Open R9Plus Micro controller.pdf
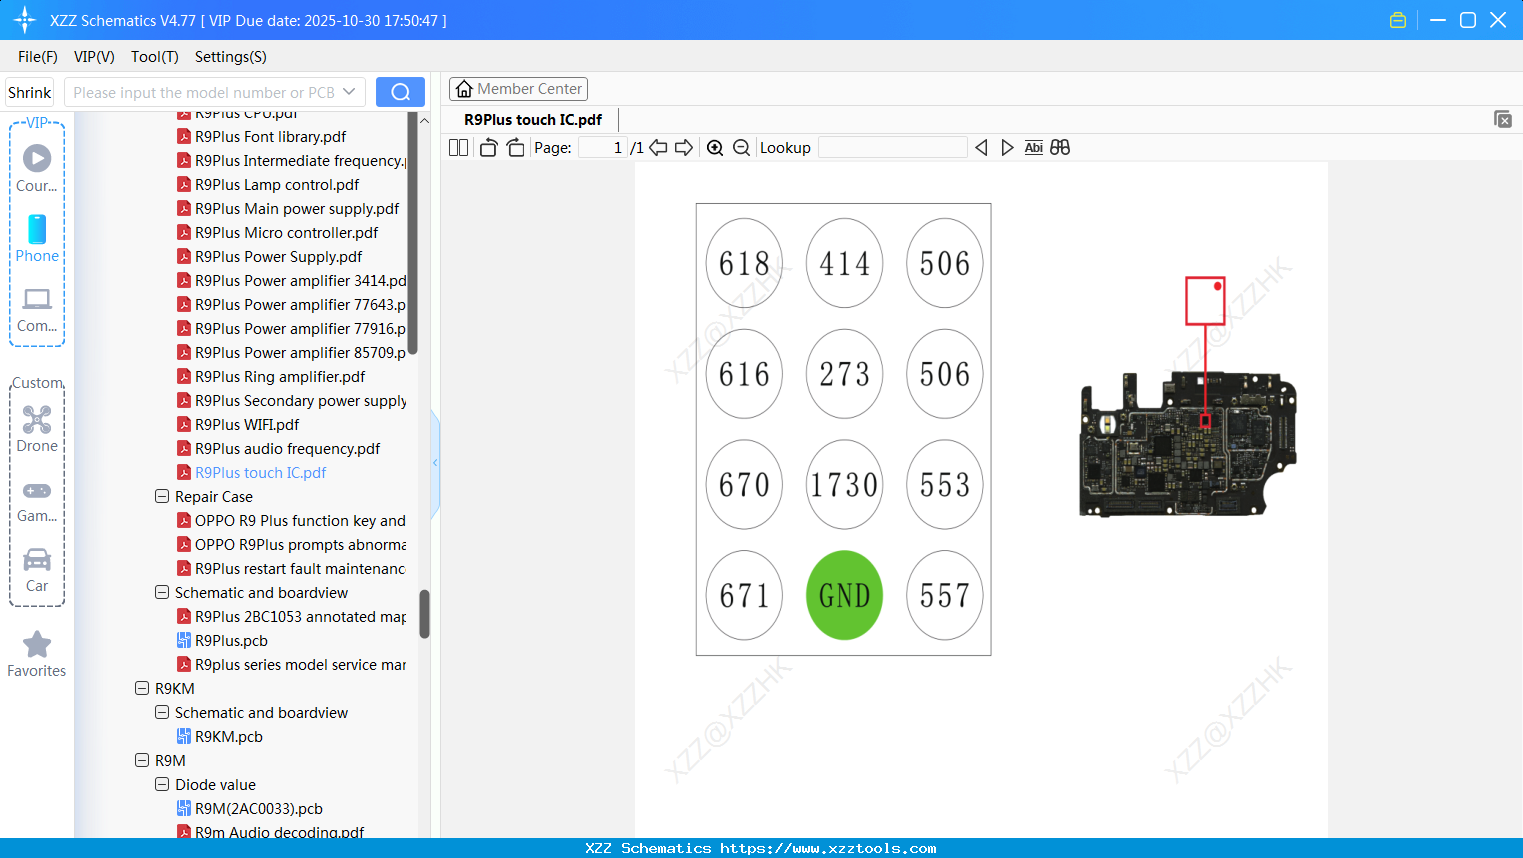1523x858 pixels. (x=277, y=233)
